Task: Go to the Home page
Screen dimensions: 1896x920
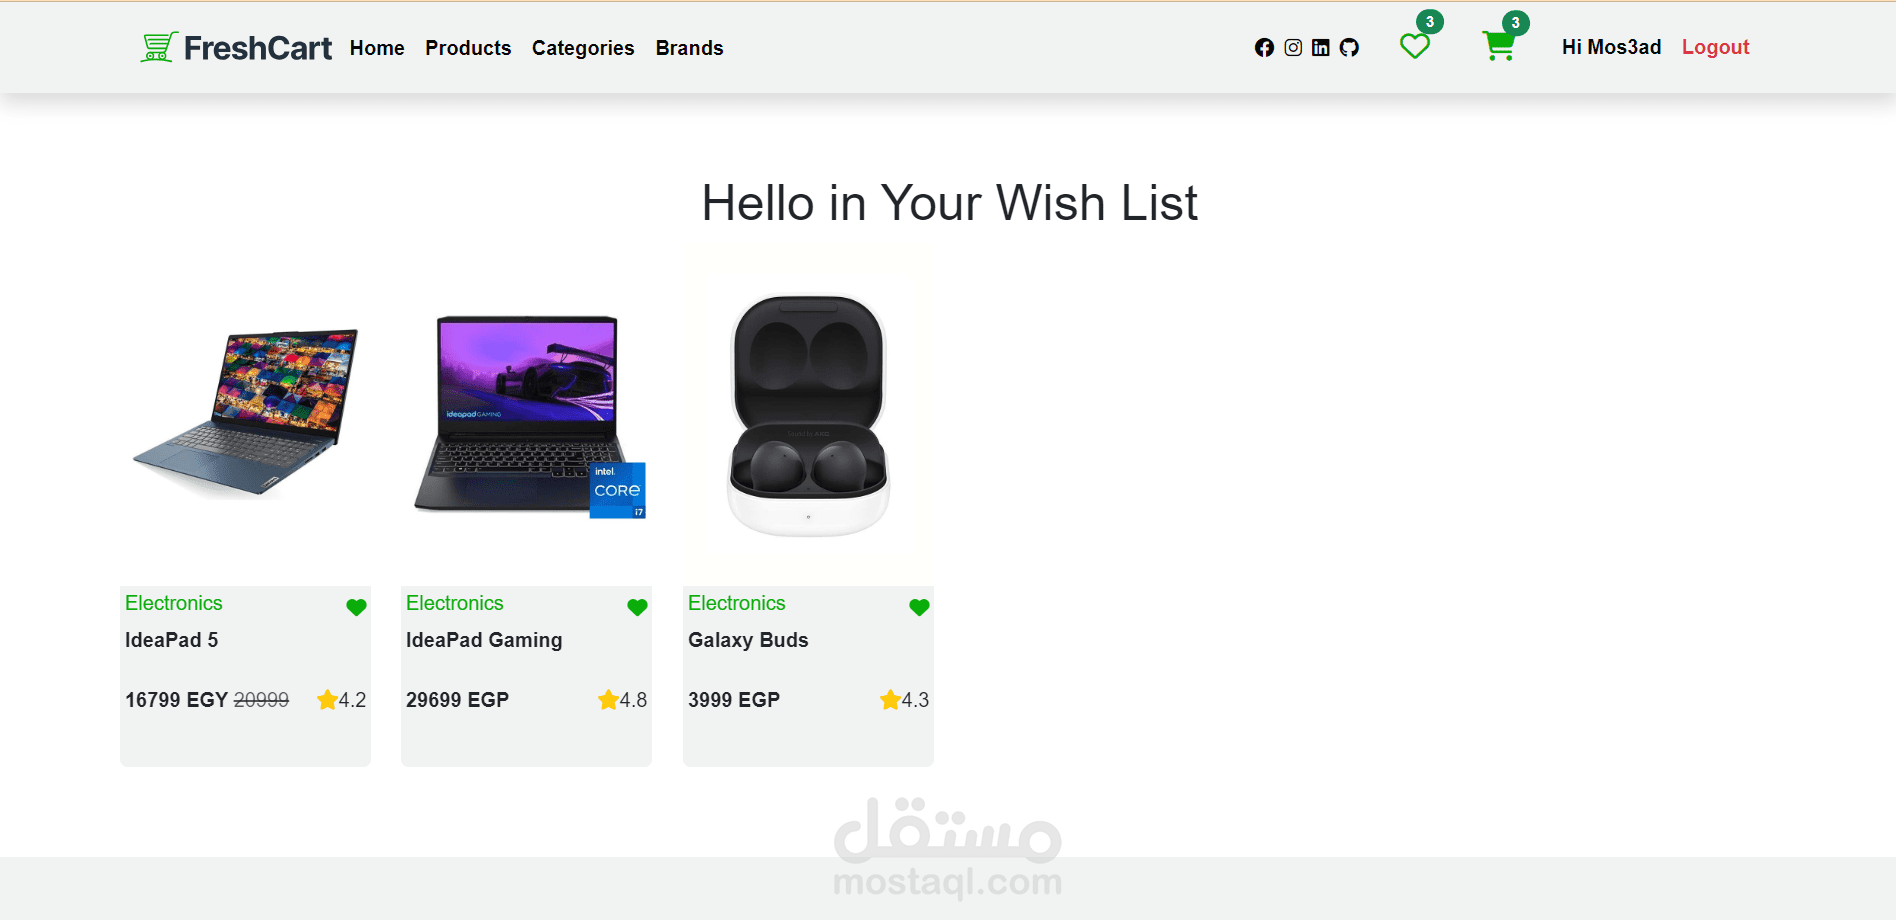Action: 377,48
